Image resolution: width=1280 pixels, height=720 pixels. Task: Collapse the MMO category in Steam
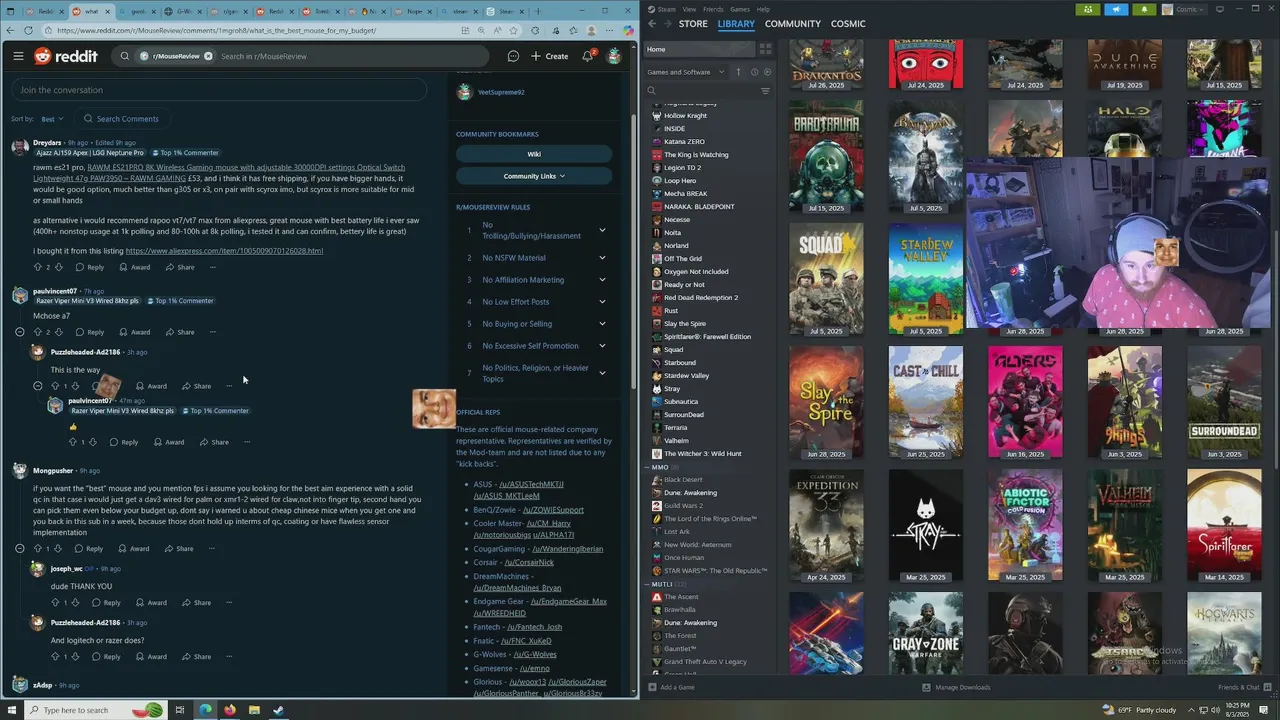tap(648, 467)
